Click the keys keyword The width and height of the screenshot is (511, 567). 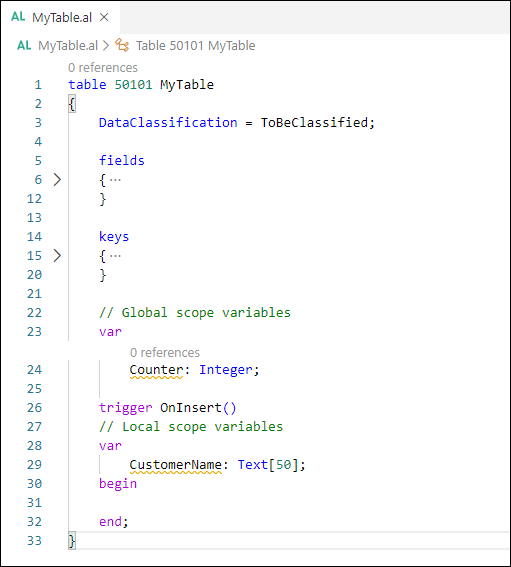[114, 237]
